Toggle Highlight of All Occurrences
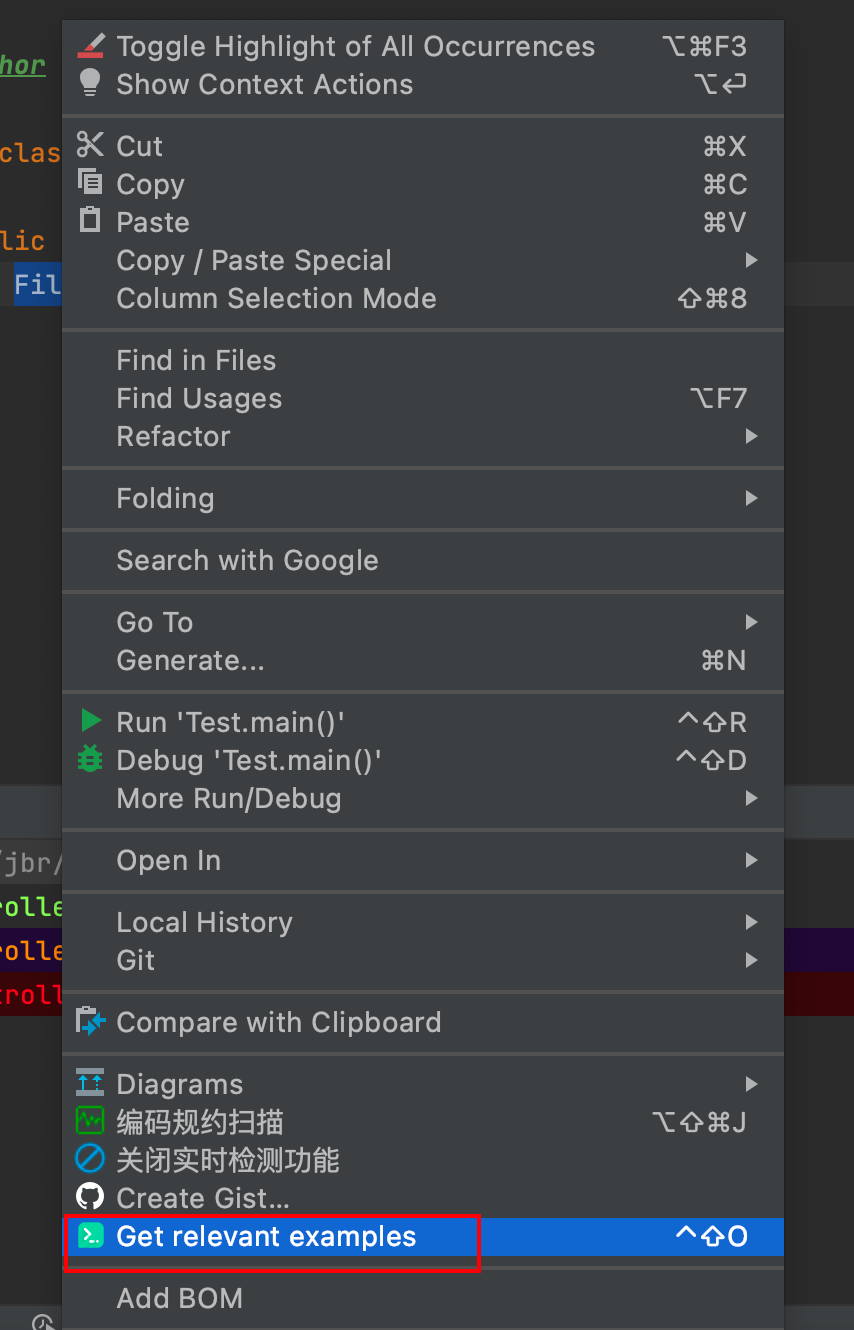This screenshot has height=1330, width=854. [x=356, y=46]
